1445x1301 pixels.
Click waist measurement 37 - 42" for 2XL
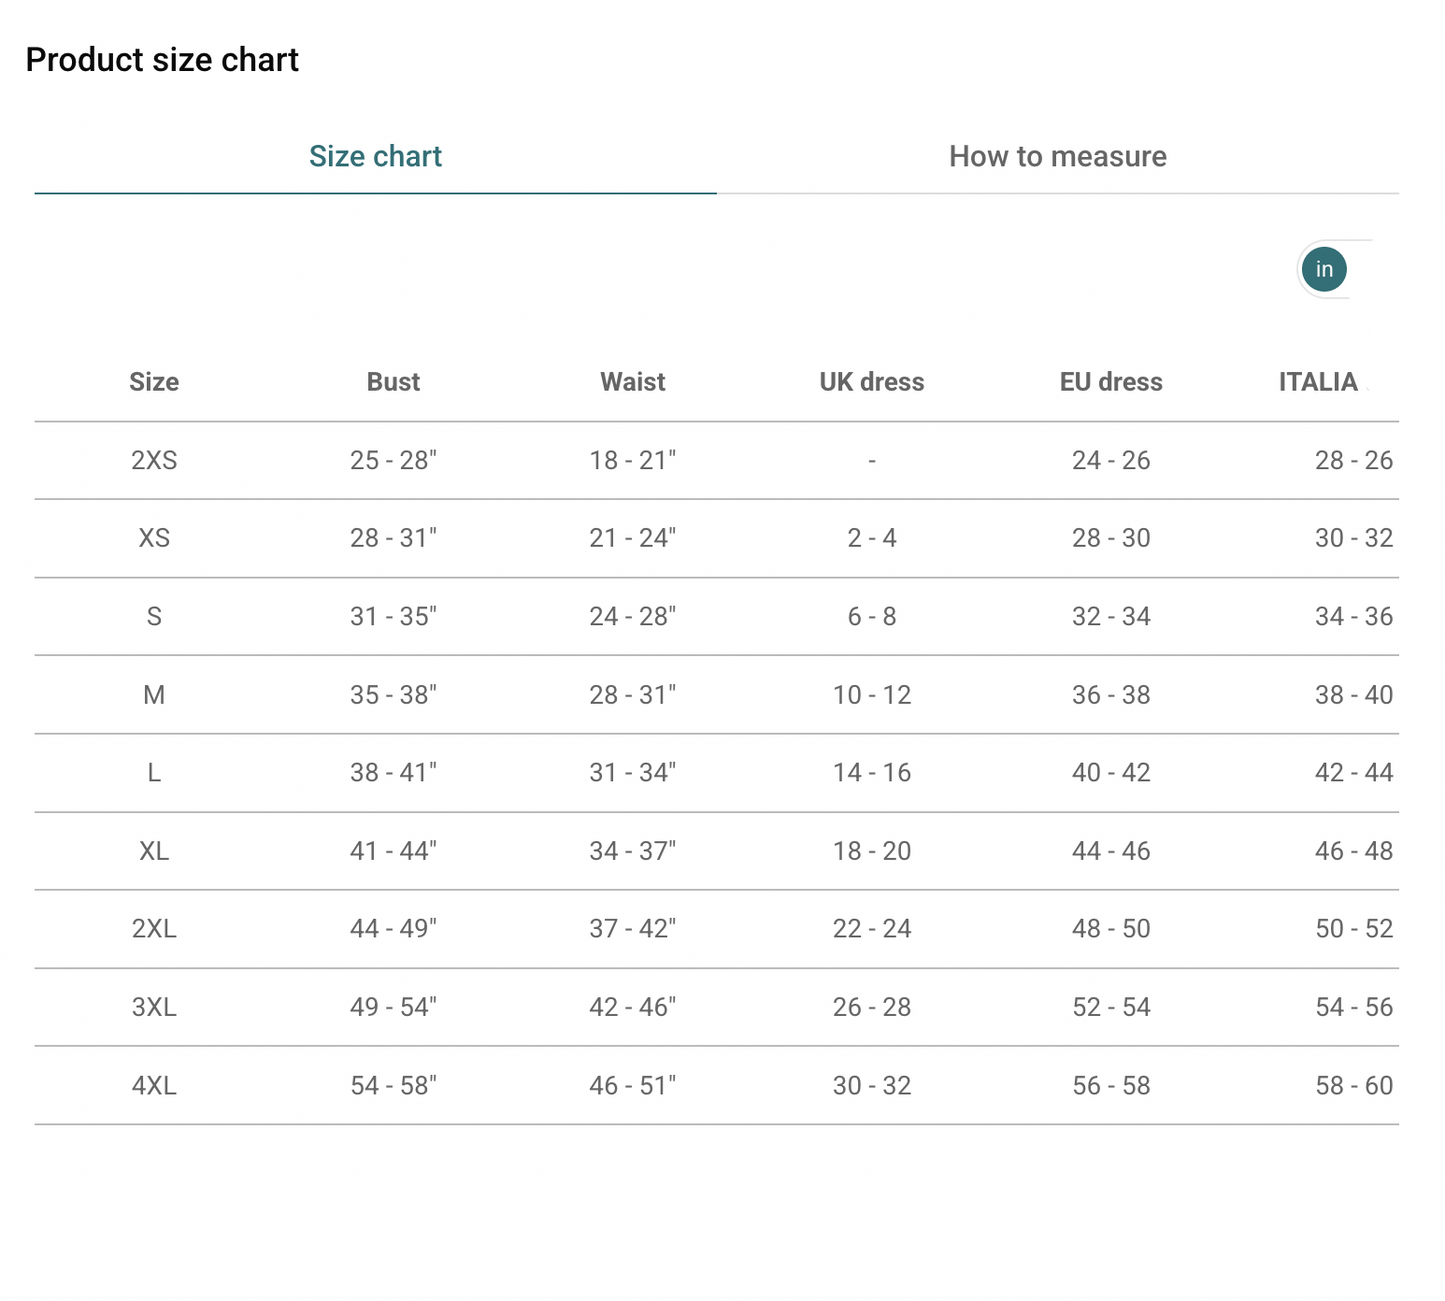pos(632,929)
